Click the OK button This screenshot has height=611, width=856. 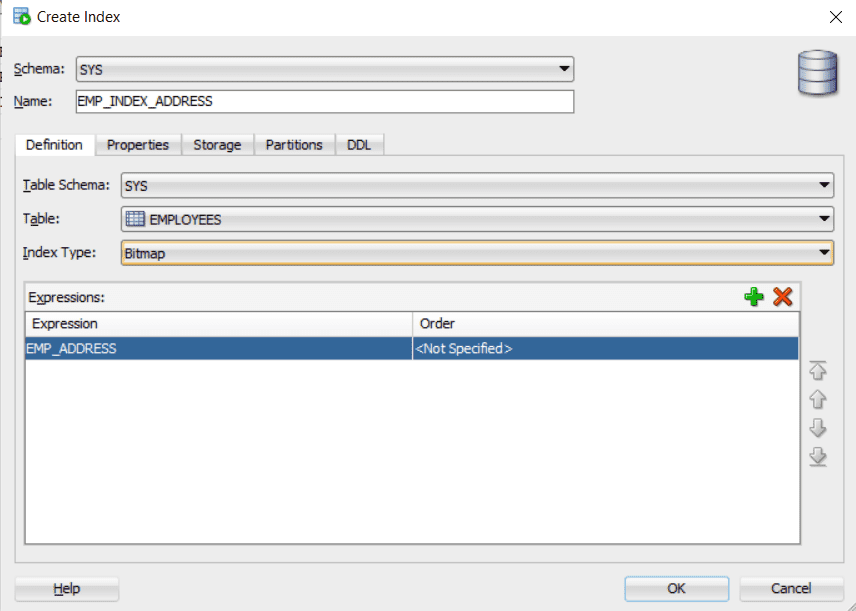click(x=676, y=589)
